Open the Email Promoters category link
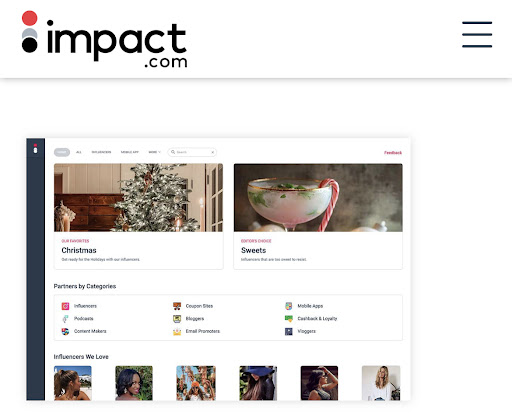Viewport: 512px width, 419px height. tap(203, 331)
